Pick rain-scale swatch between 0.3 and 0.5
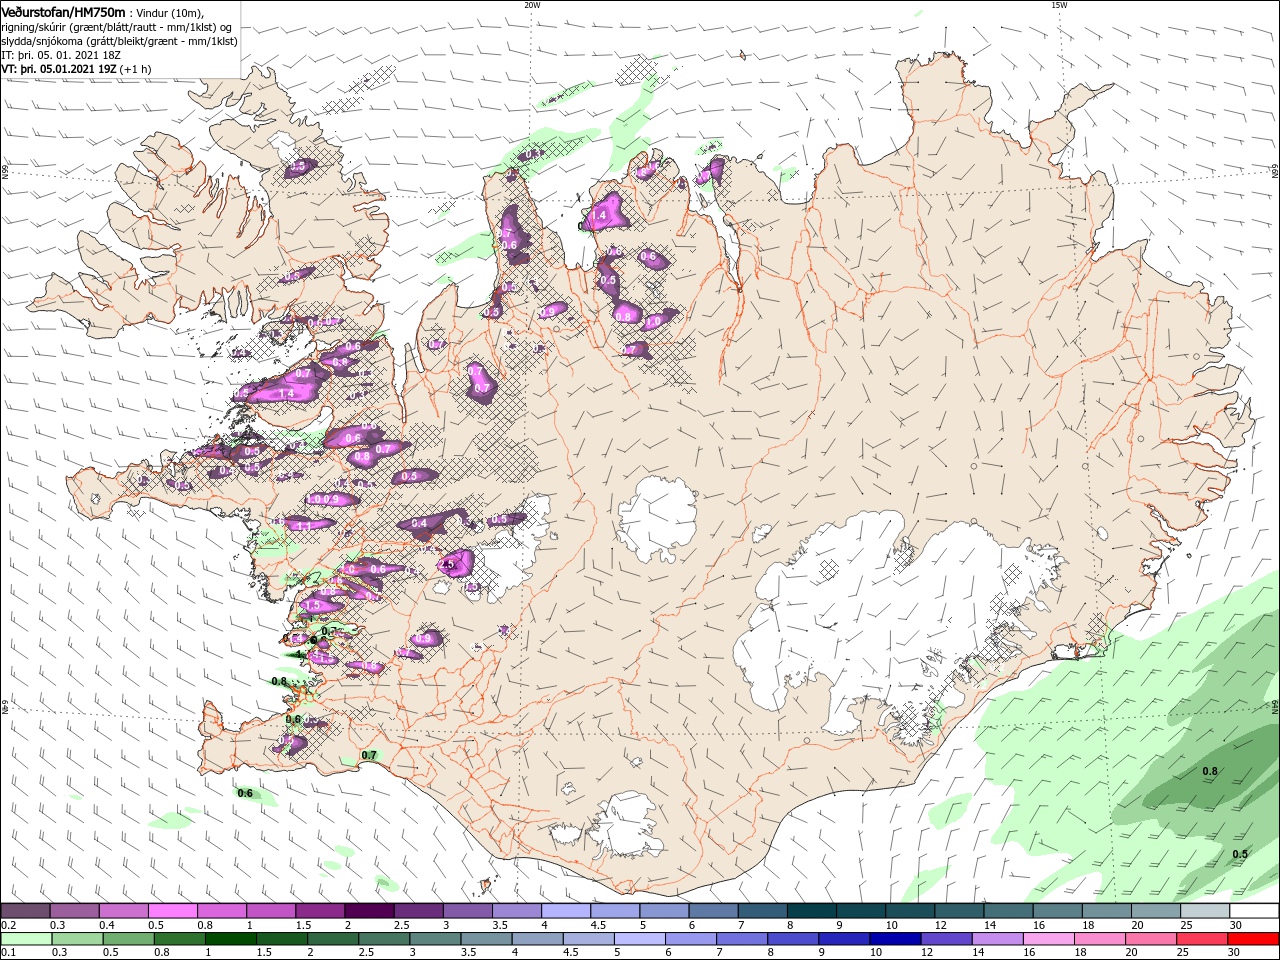Screen dimensions: 1280x960 [x=78, y=939]
